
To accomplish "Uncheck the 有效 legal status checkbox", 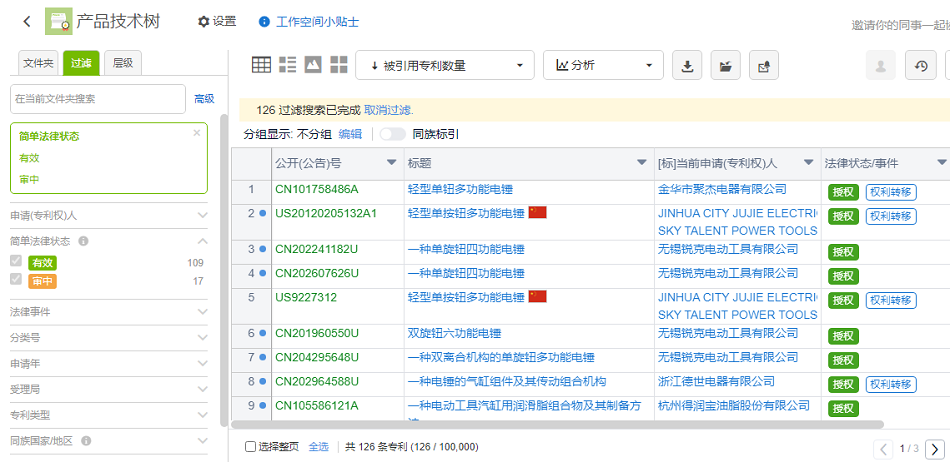I will tap(16, 262).
